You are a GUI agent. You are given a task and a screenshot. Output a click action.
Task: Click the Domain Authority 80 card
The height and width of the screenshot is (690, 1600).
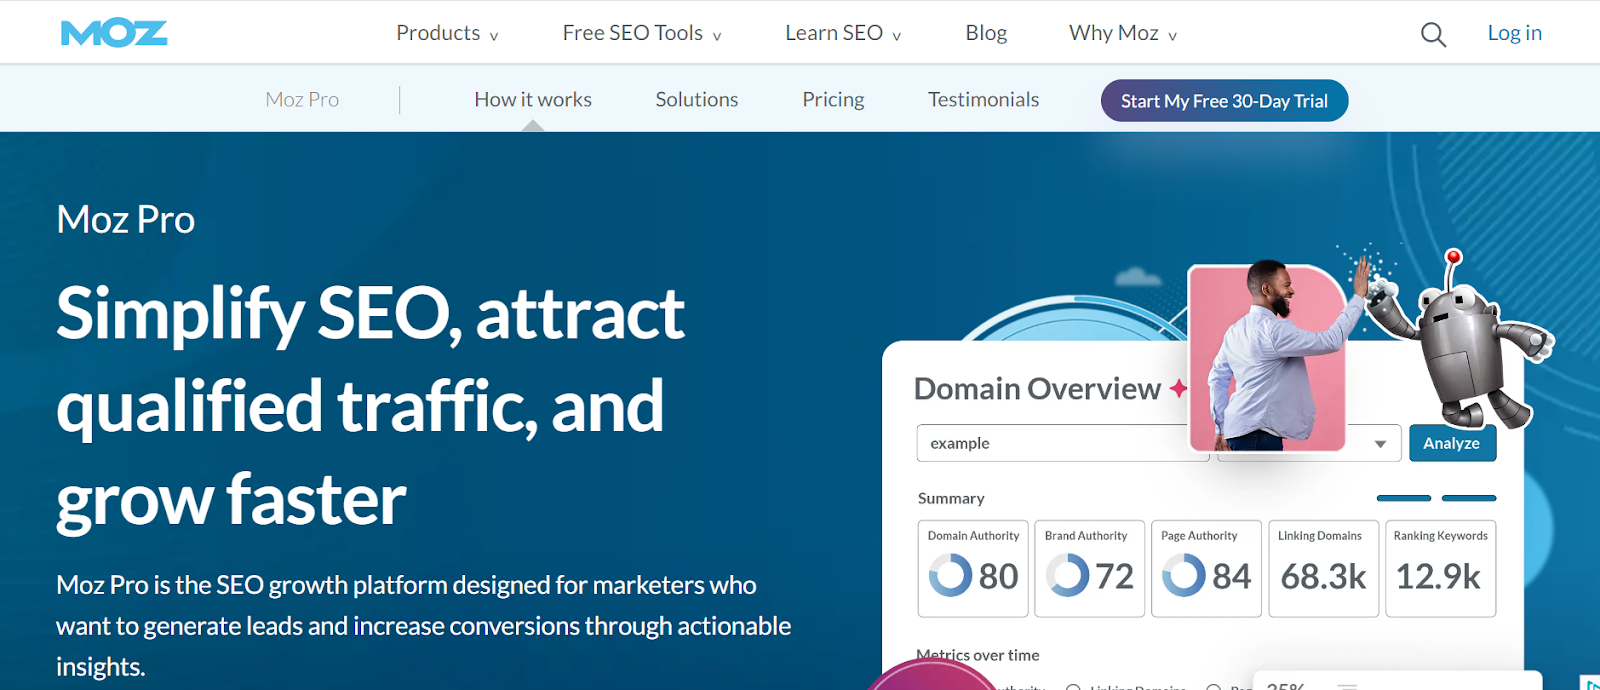tap(973, 568)
